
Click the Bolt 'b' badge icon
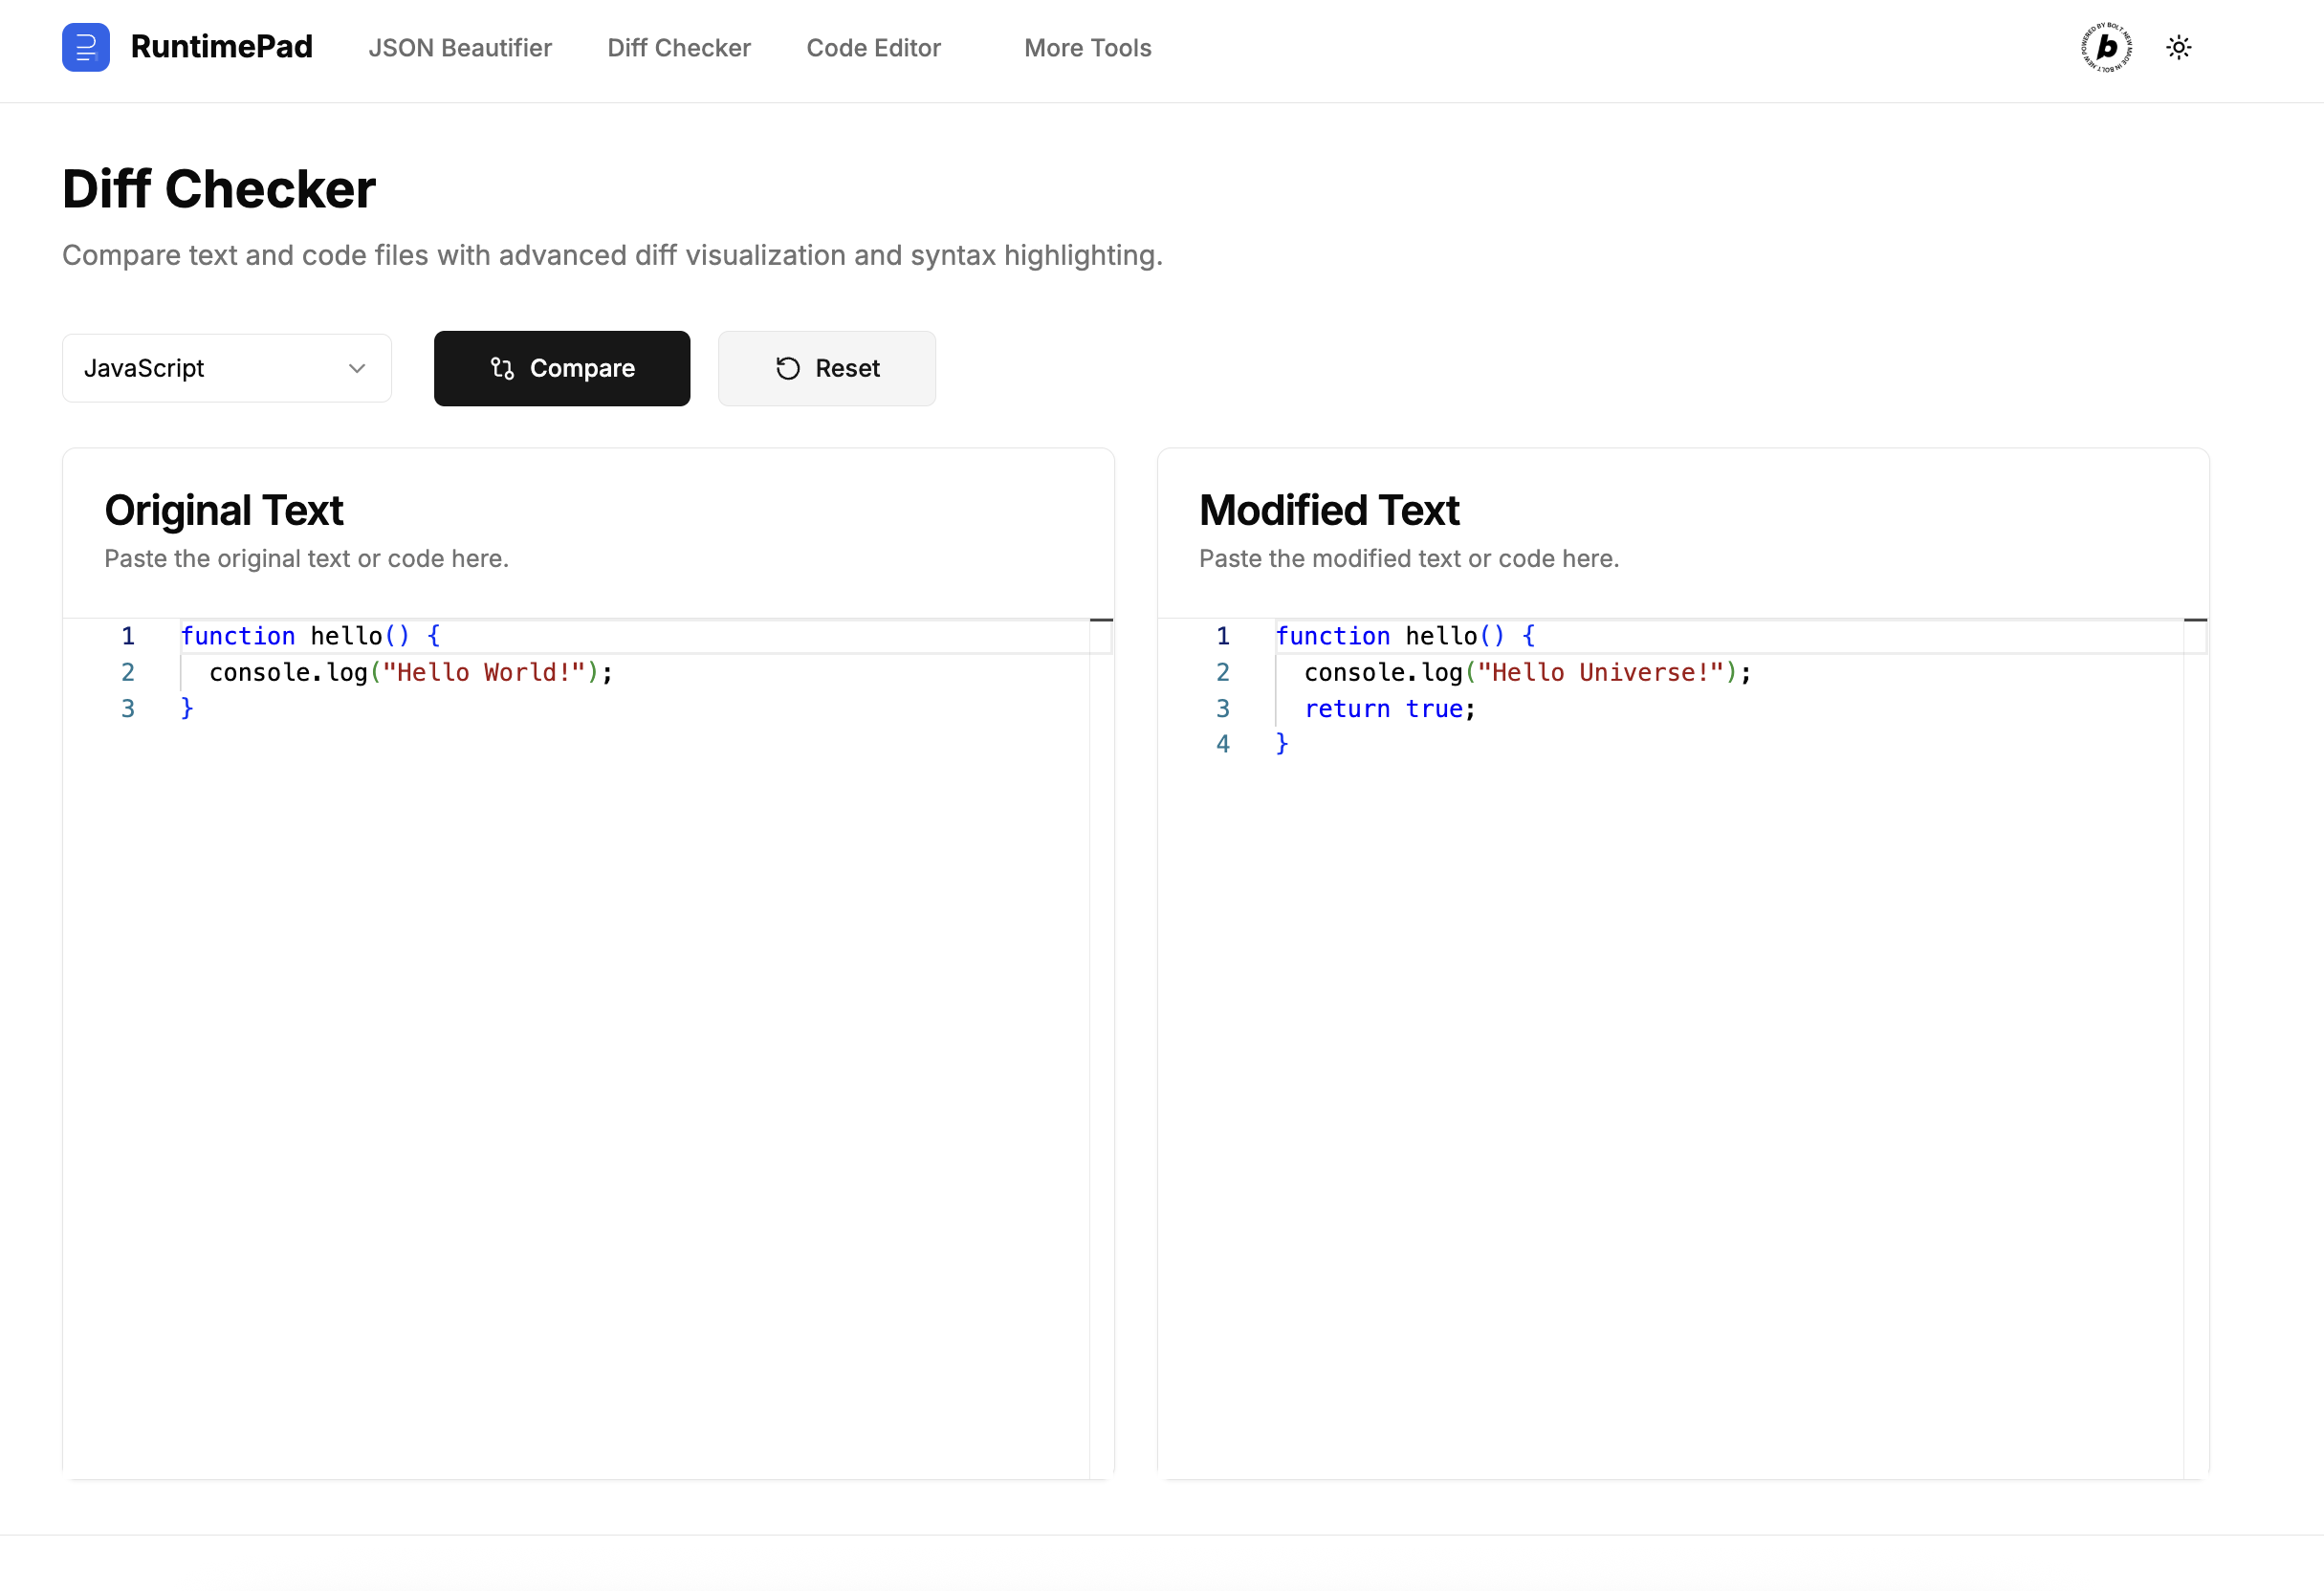point(2106,47)
